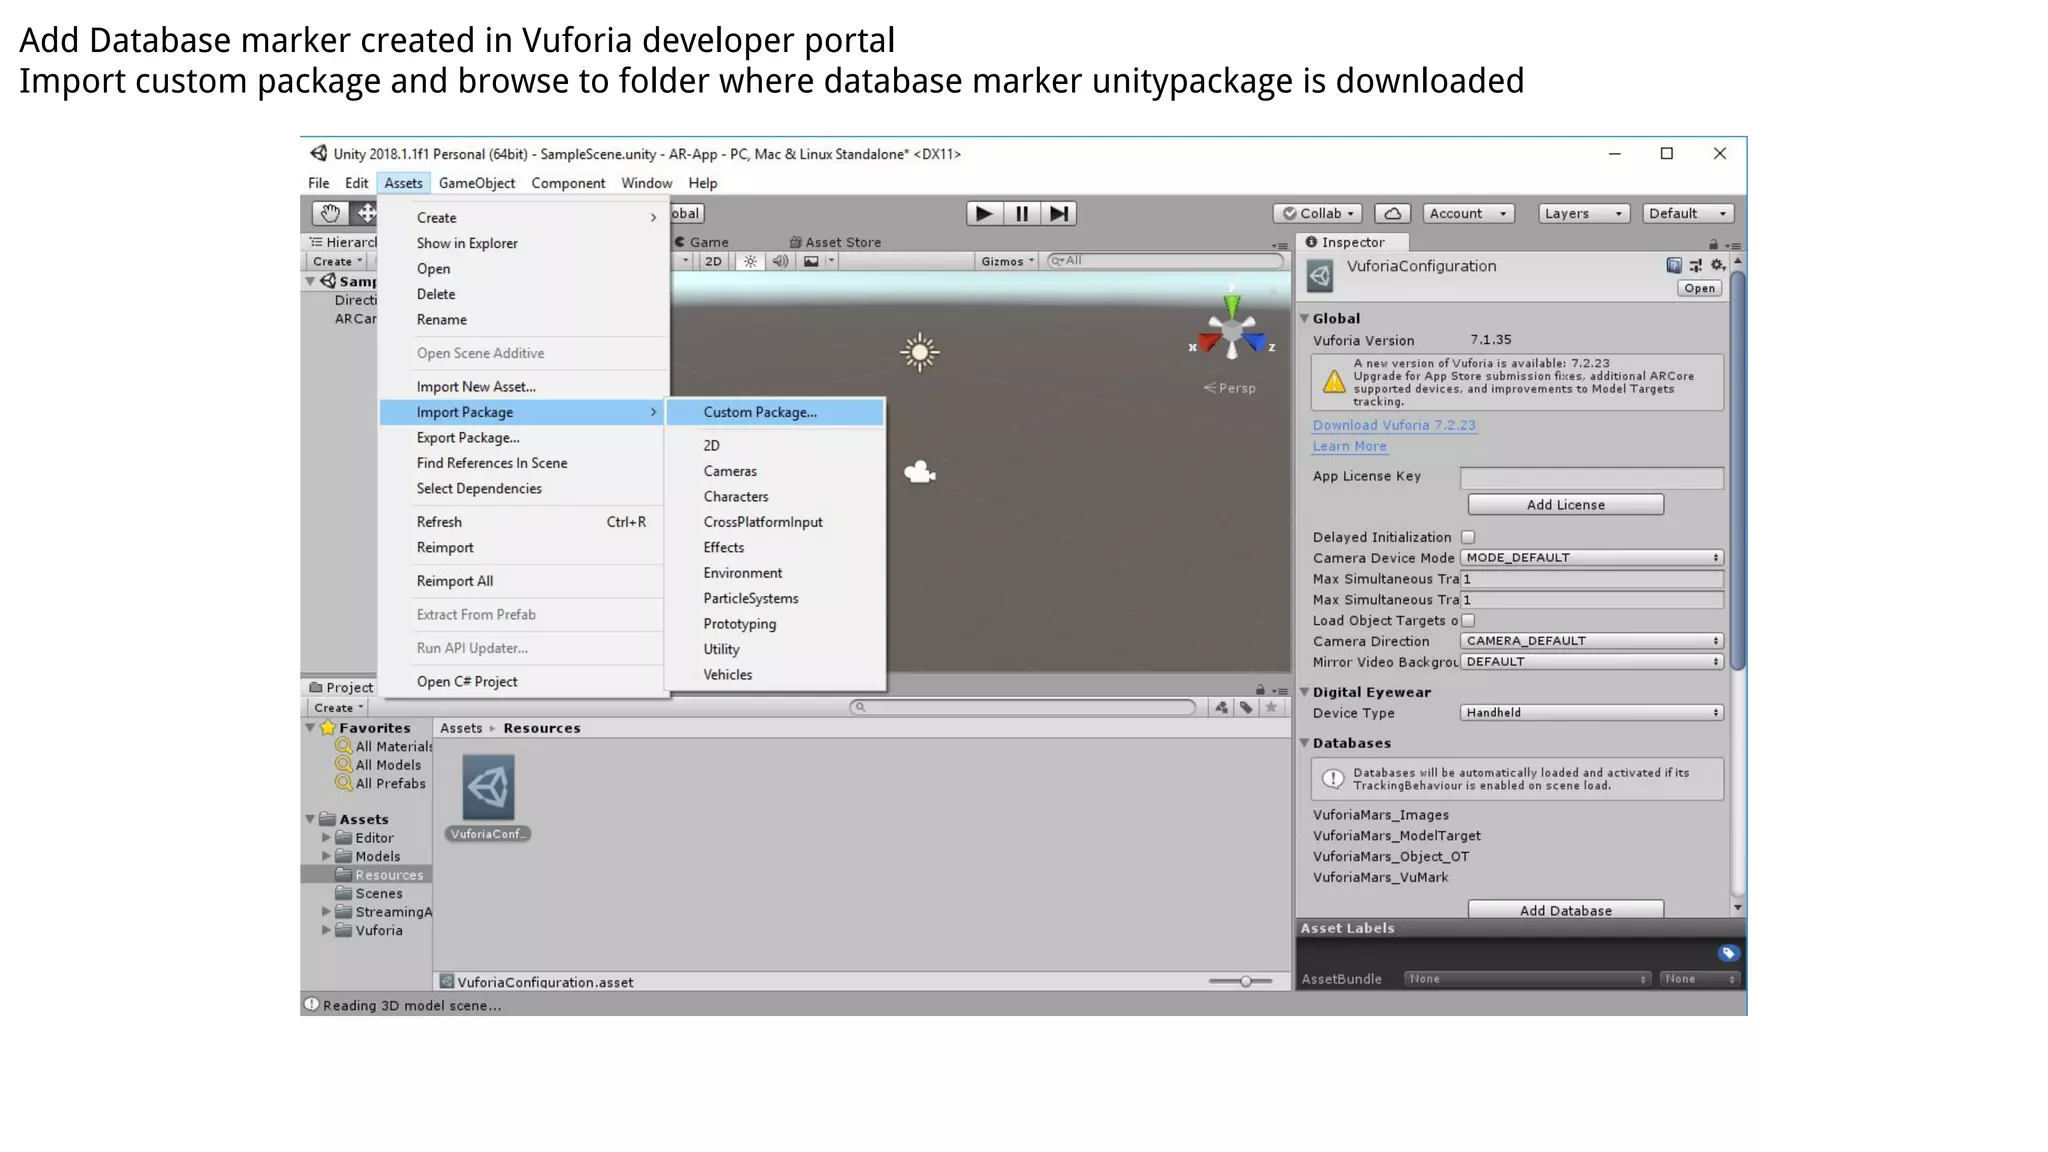Image resolution: width=2048 pixels, height=1152 pixels.
Task: Open the Gizmos dropdown
Action: coord(1007,261)
